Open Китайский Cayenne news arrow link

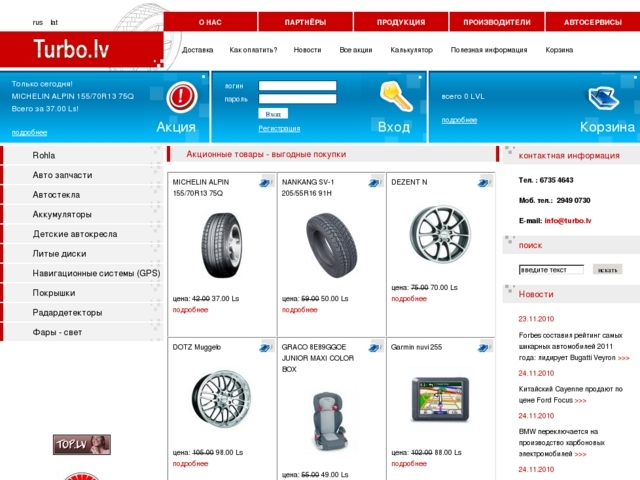point(580,401)
